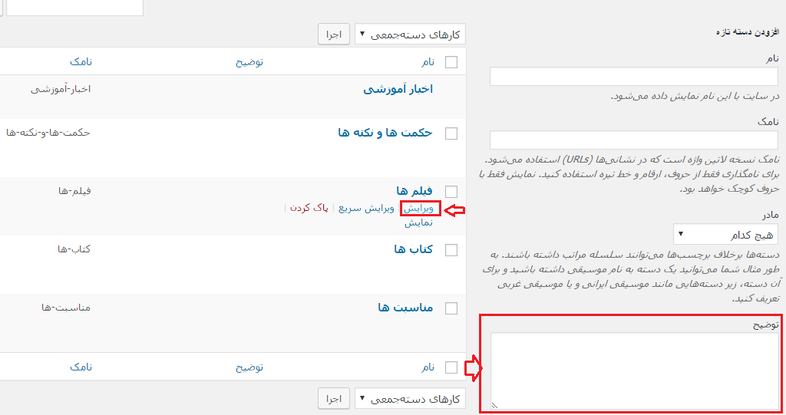Click top اجرا apply button
The image size is (786, 415).
[x=334, y=35]
